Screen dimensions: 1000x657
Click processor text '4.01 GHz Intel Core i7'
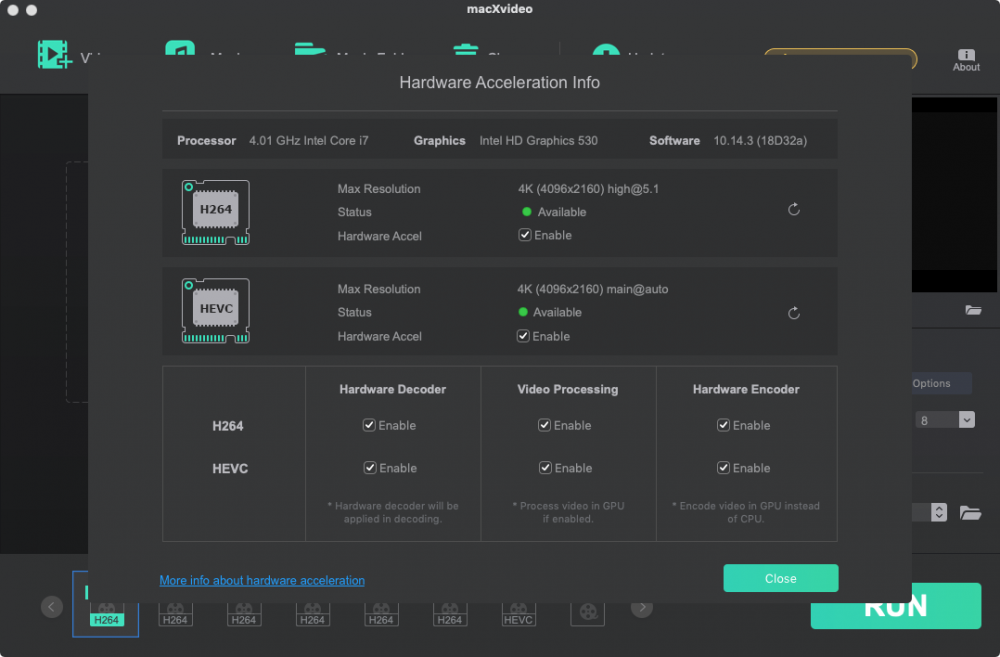(309, 140)
